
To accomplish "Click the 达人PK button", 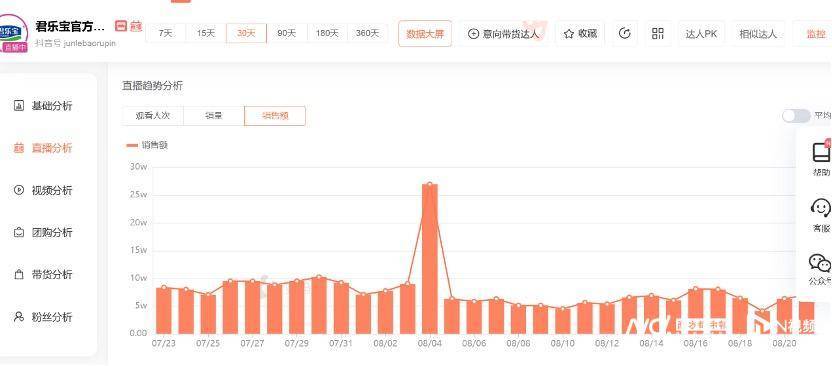I will (x=701, y=34).
